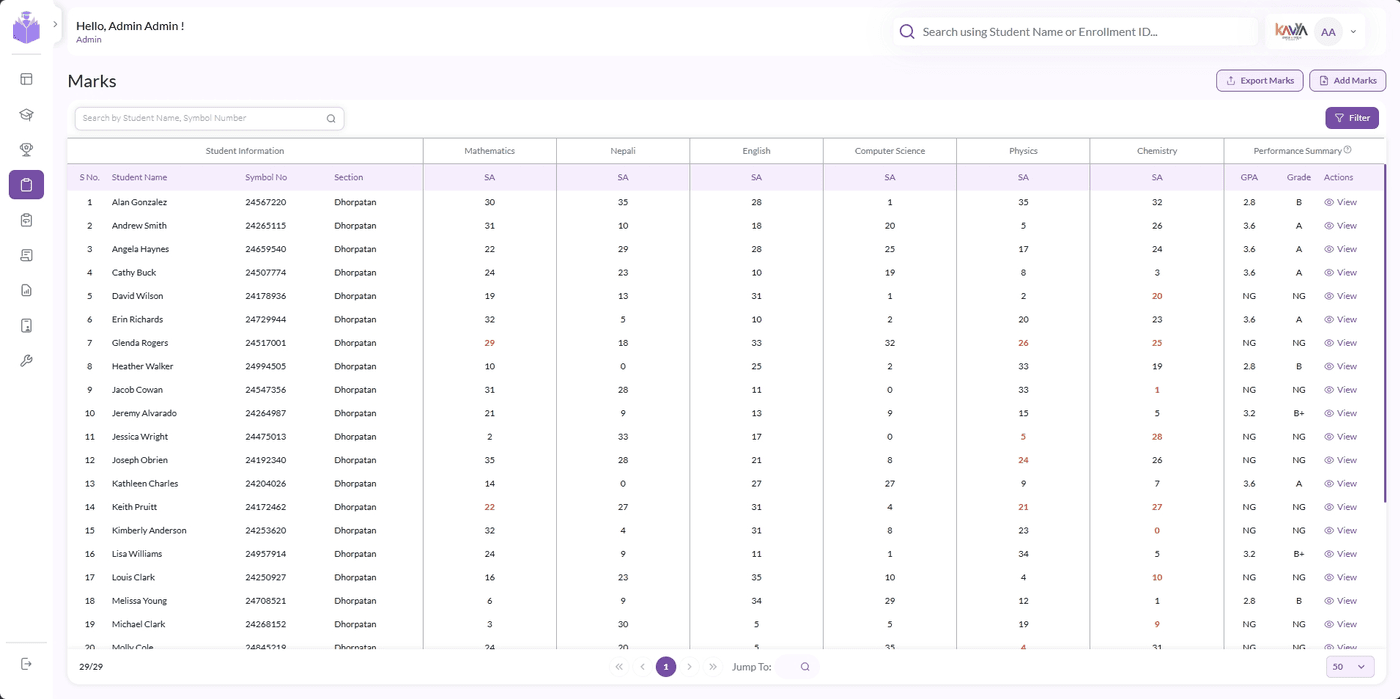Image resolution: width=1400 pixels, height=699 pixels.
Task: Click the app logo in top-left corner
Action: pyautogui.click(x=26, y=28)
